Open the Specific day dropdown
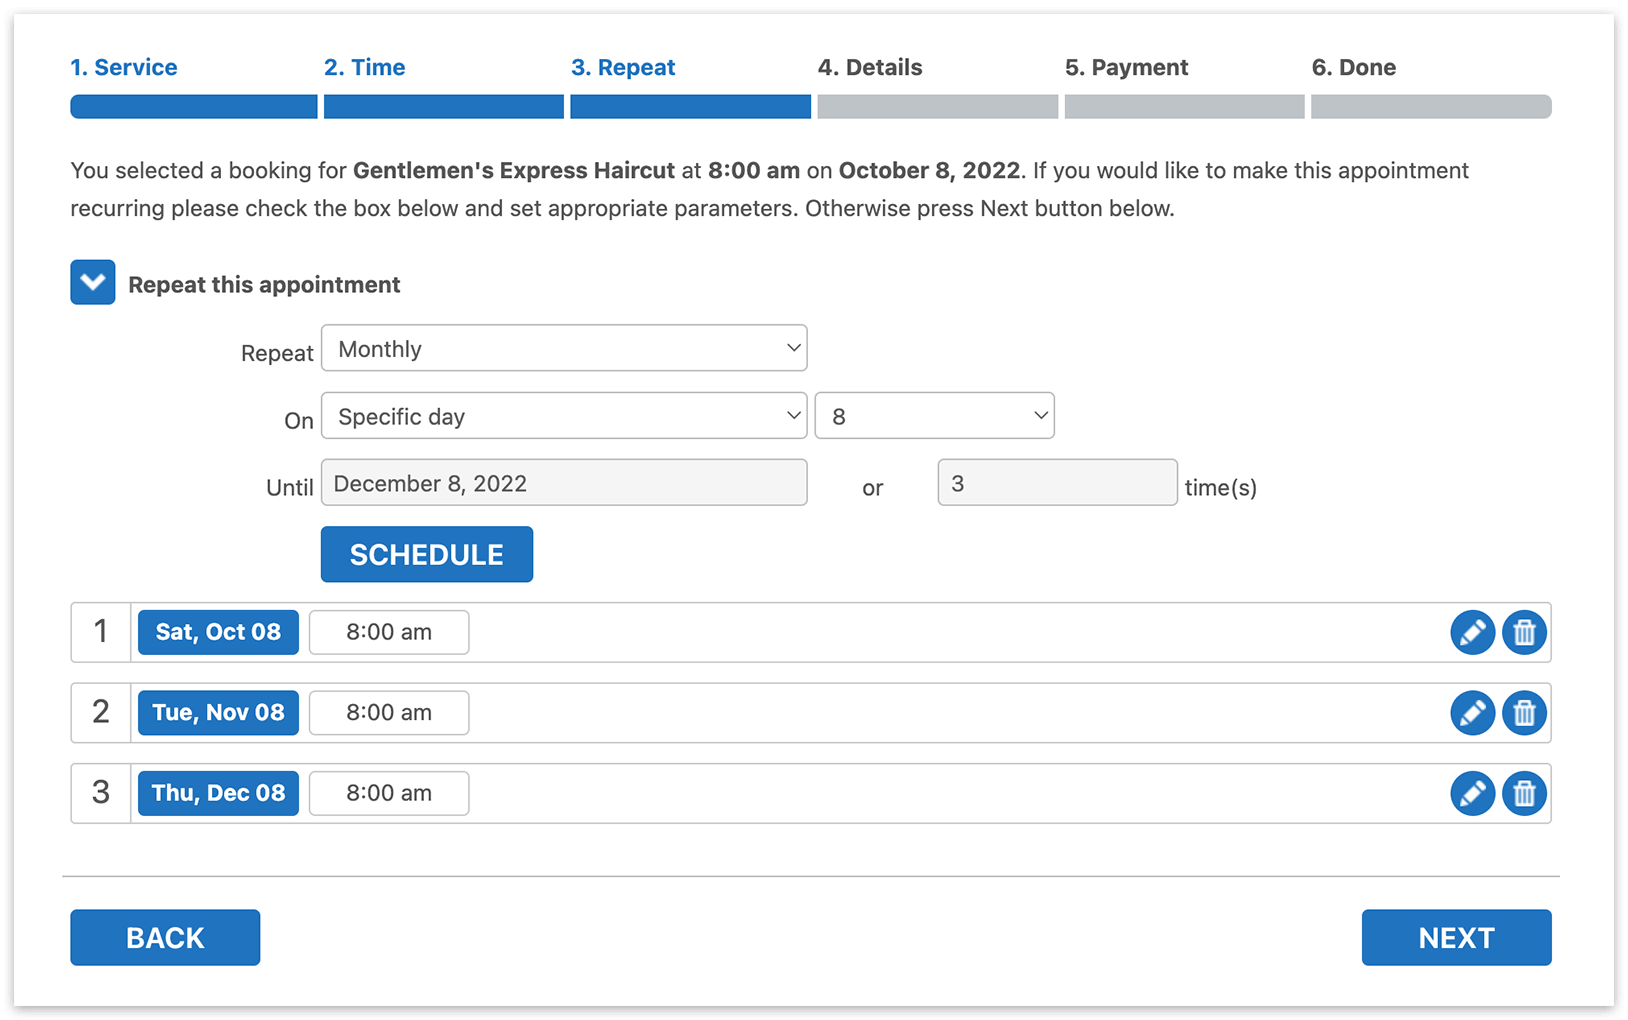Screen dimensions: 1628x1020 pyautogui.click(x=564, y=416)
